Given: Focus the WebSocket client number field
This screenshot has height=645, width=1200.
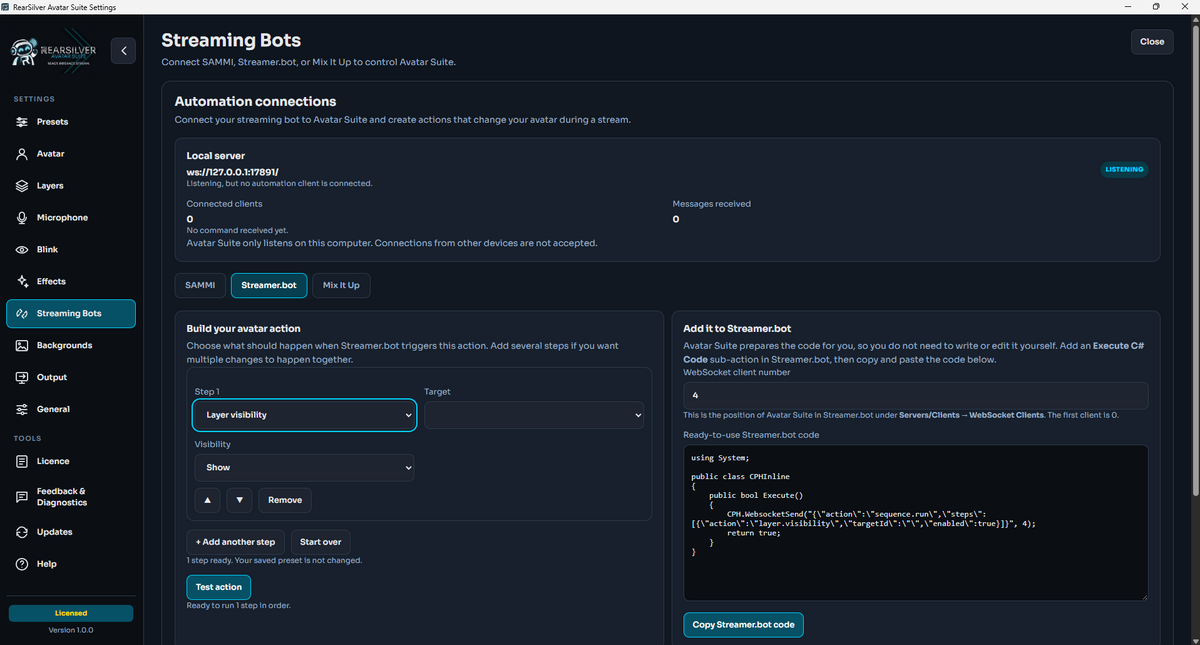Looking at the screenshot, I should (915, 396).
